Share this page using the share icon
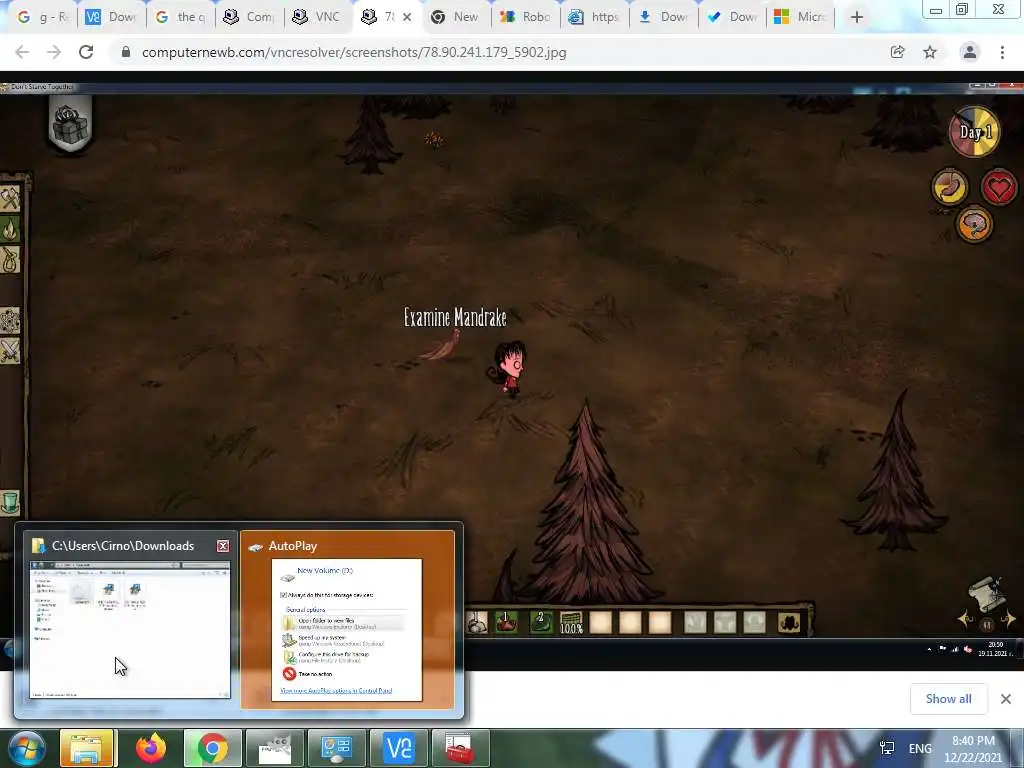This screenshot has width=1024, height=768. 897,52
